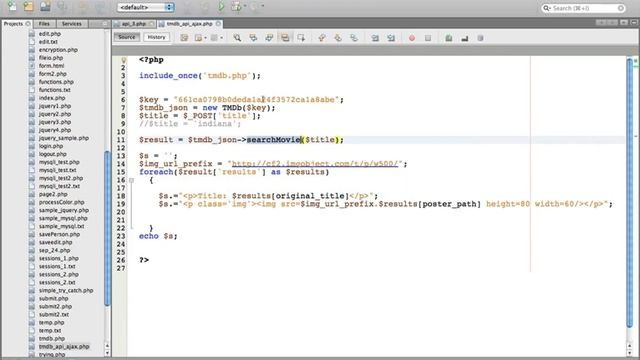Switch the editor to Source view
The width and height of the screenshot is (640, 360).
(127, 37)
